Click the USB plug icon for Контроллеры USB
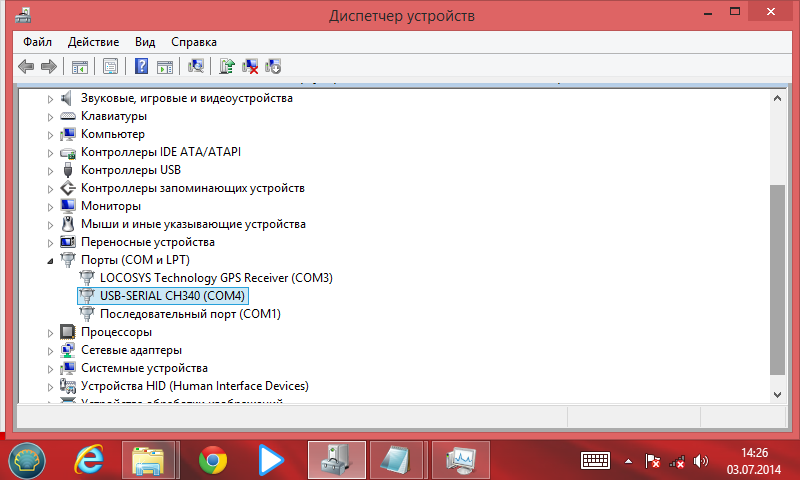Screen dimensions: 800x480 (67, 170)
